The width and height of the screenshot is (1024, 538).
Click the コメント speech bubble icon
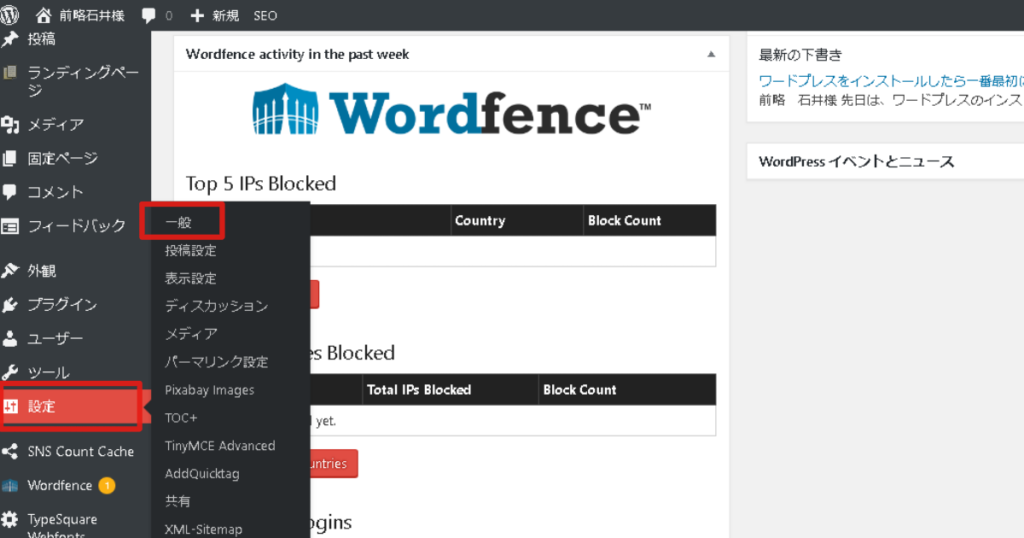click(x=10, y=192)
